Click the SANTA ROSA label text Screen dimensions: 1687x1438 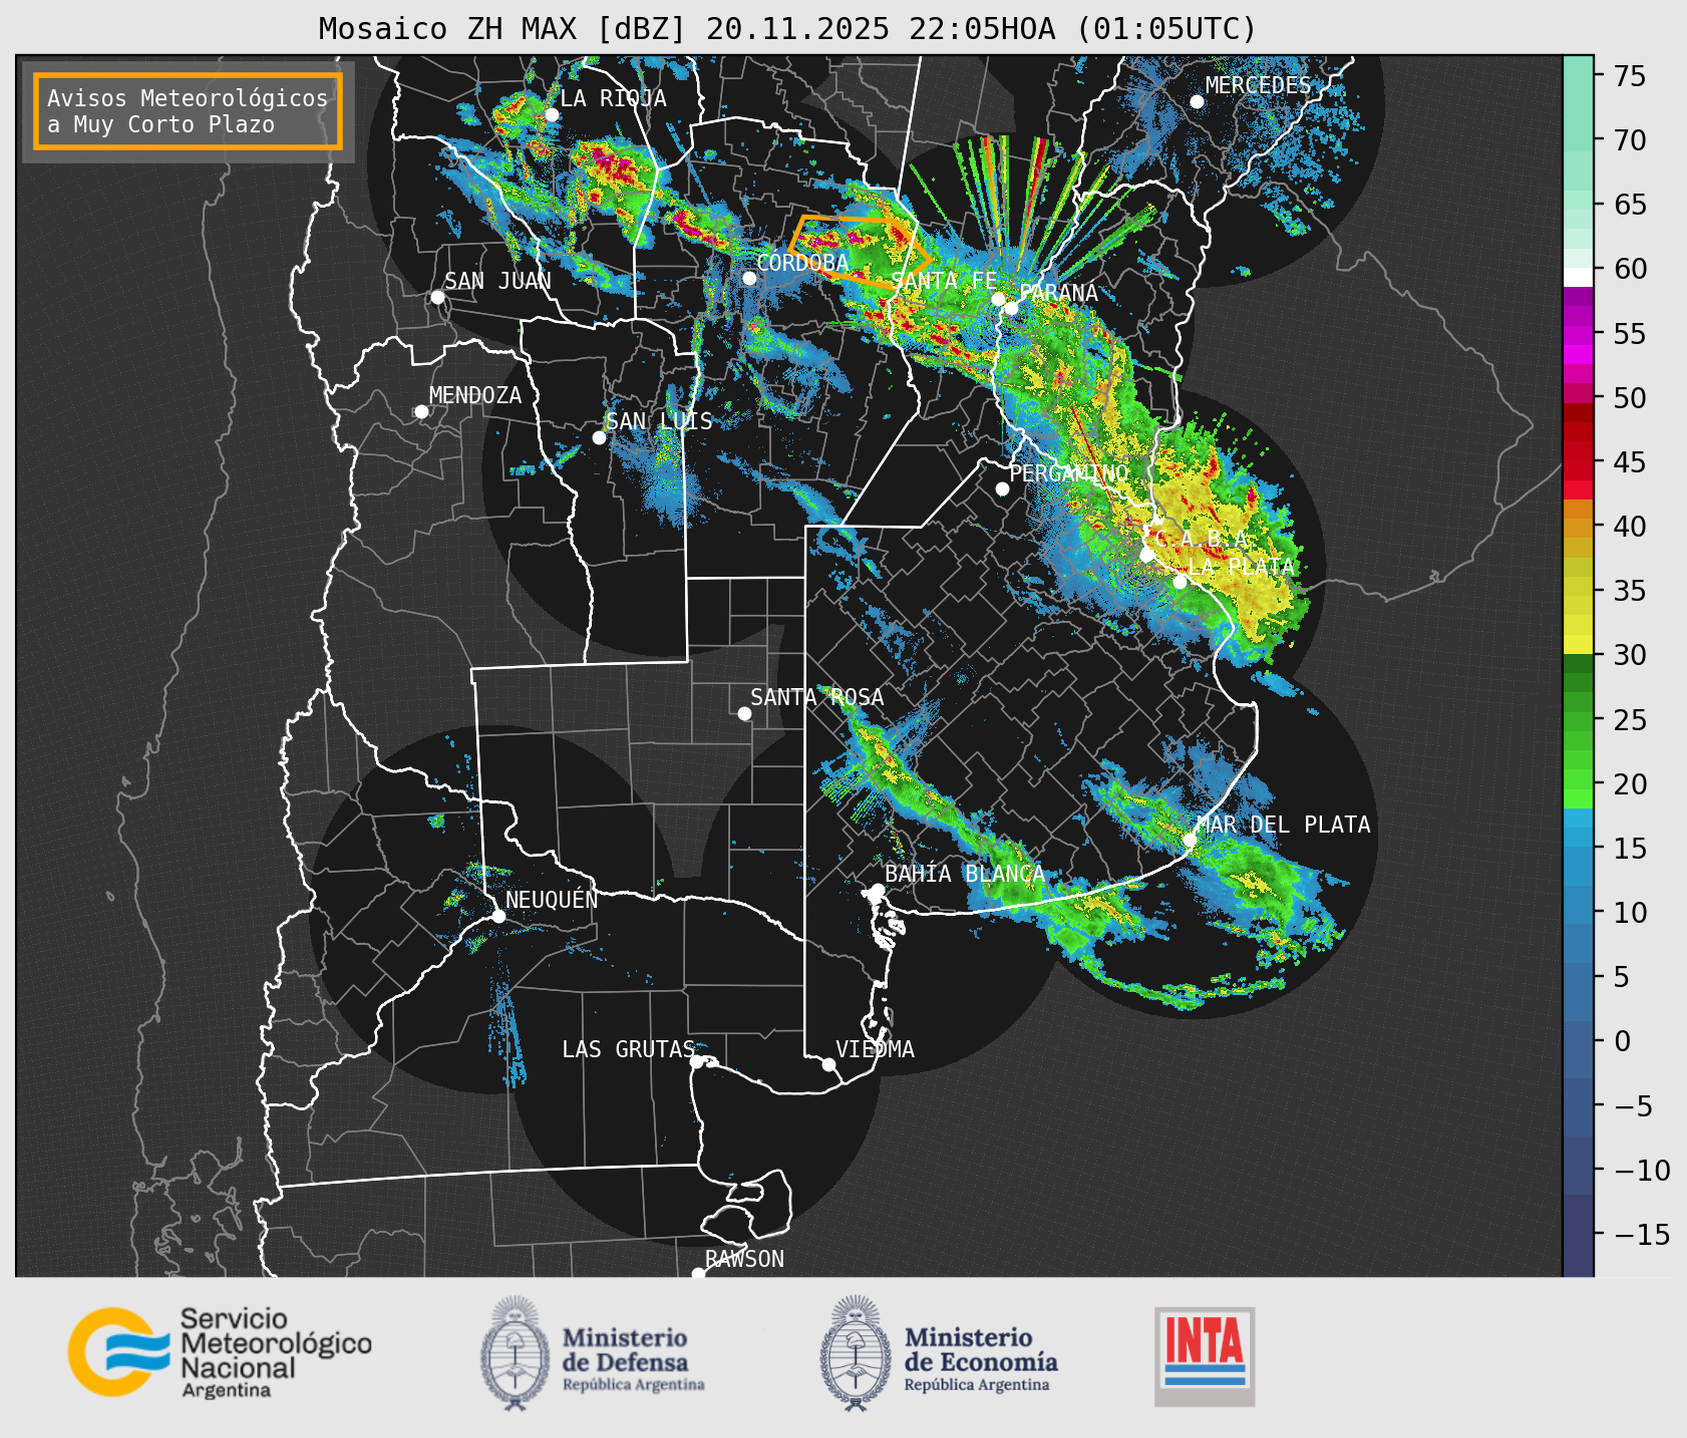[817, 697]
